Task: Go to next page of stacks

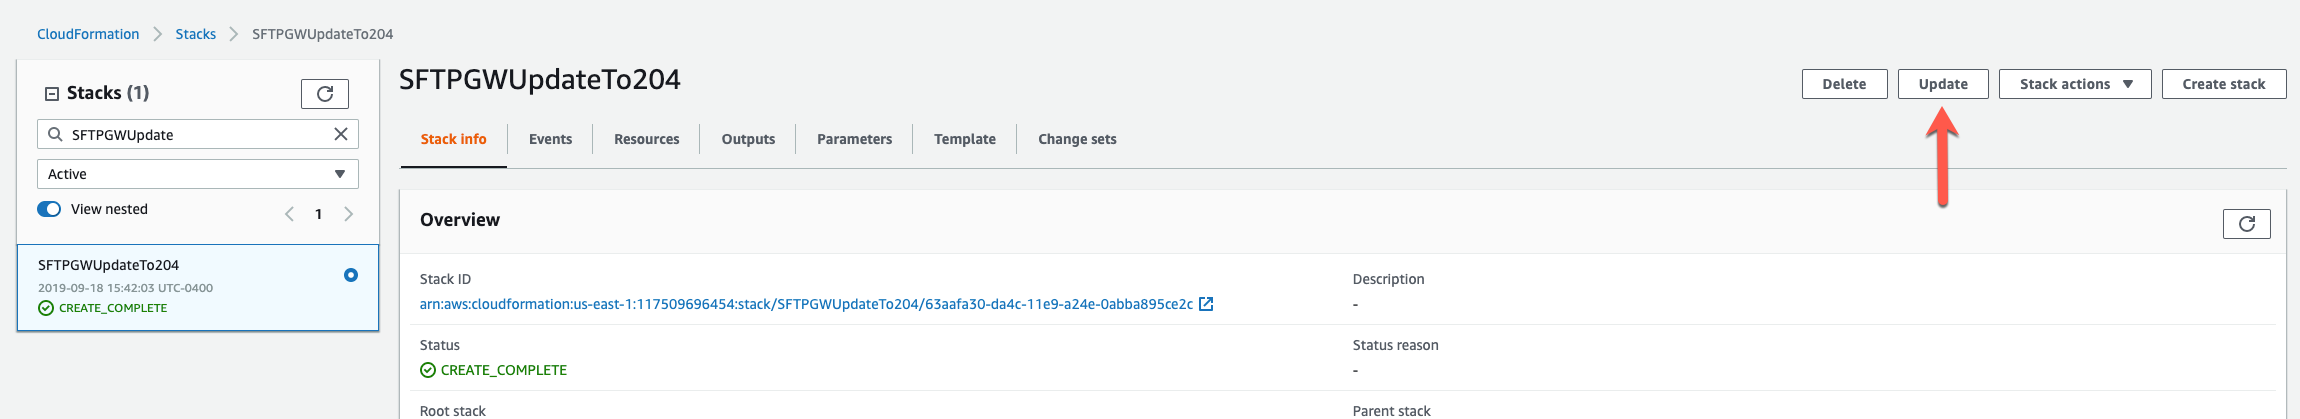Action: pos(348,214)
